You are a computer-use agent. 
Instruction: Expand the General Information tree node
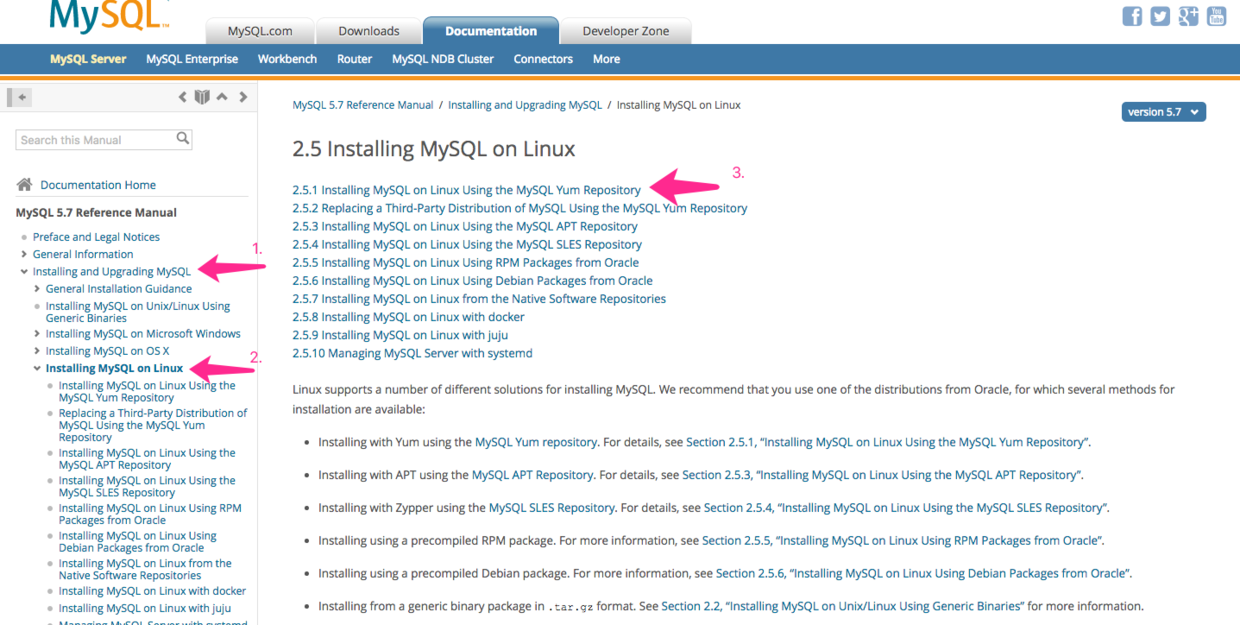24,254
